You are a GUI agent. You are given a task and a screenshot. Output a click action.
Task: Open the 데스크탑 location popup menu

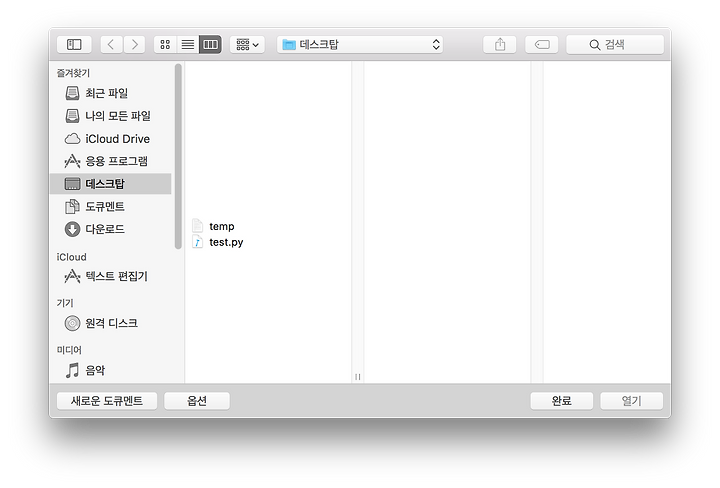click(x=360, y=45)
